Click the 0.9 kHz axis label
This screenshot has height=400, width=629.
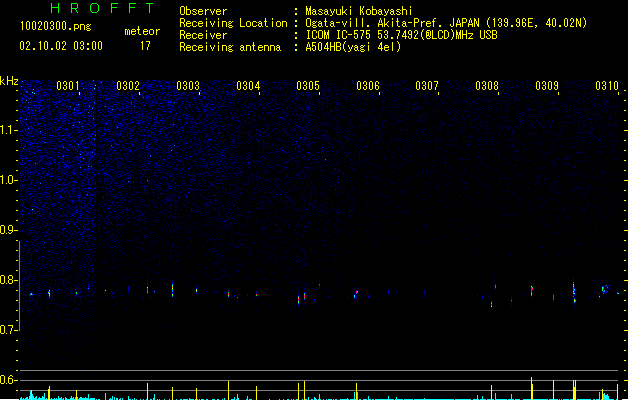[x=8, y=230]
